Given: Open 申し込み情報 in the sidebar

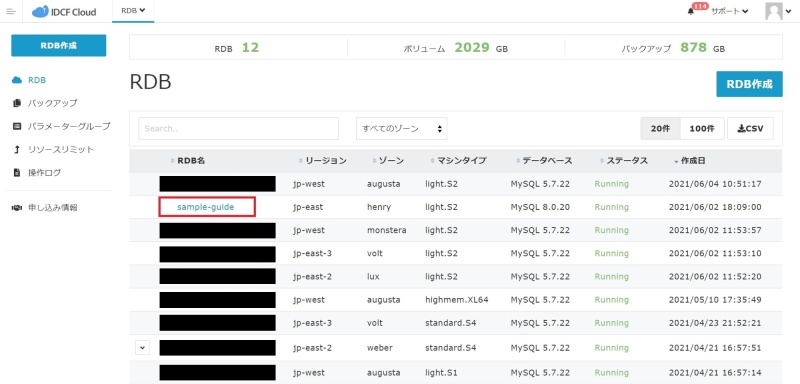Looking at the screenshot, I should 53,208.
